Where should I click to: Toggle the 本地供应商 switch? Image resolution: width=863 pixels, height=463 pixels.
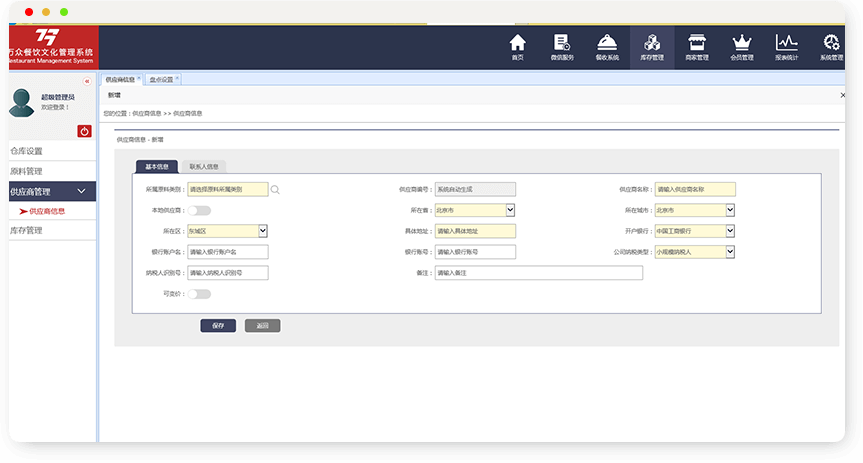[199, 210]
